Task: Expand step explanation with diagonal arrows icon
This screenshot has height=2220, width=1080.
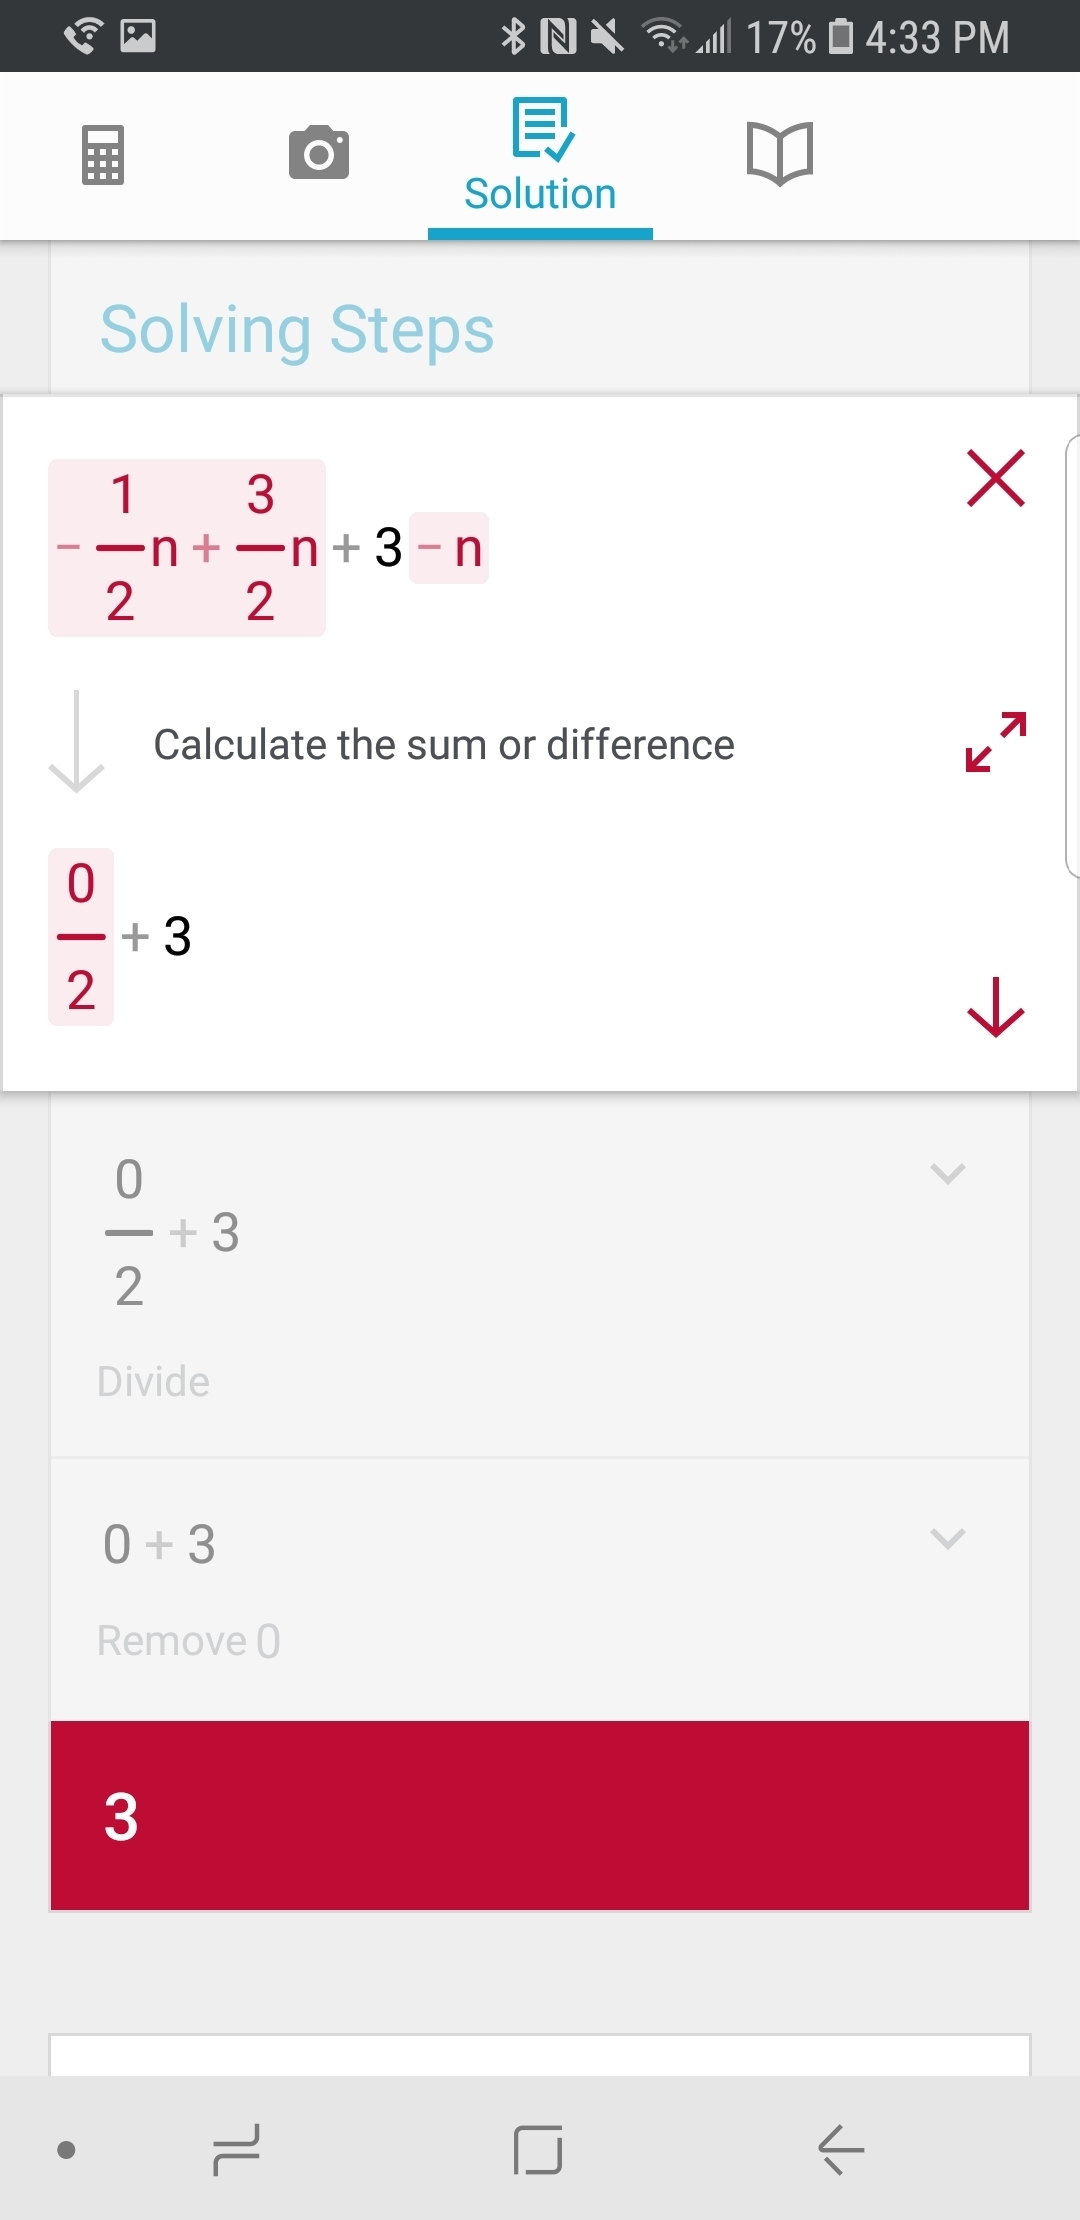Action: pos(996,742)
